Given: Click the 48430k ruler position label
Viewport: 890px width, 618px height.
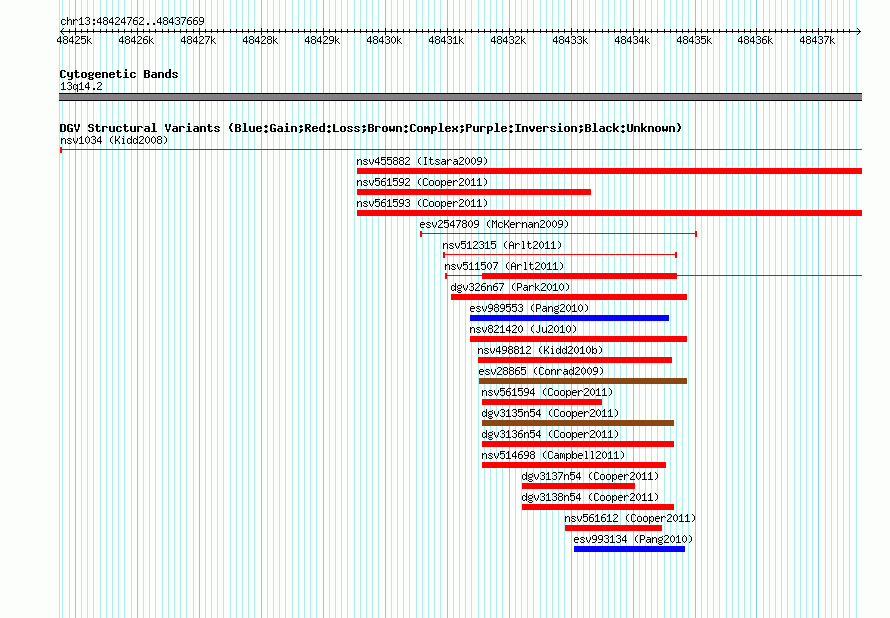Looking at the screenshot, I should pos(384,40).
